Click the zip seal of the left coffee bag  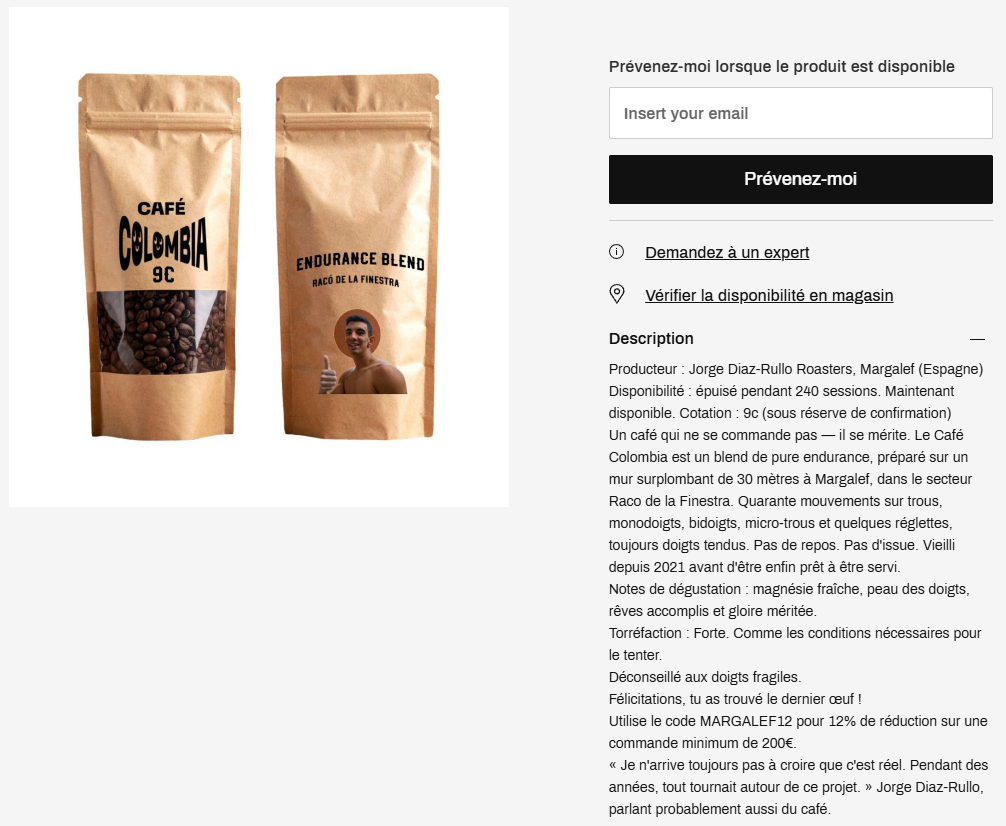[x=159, y=121]
